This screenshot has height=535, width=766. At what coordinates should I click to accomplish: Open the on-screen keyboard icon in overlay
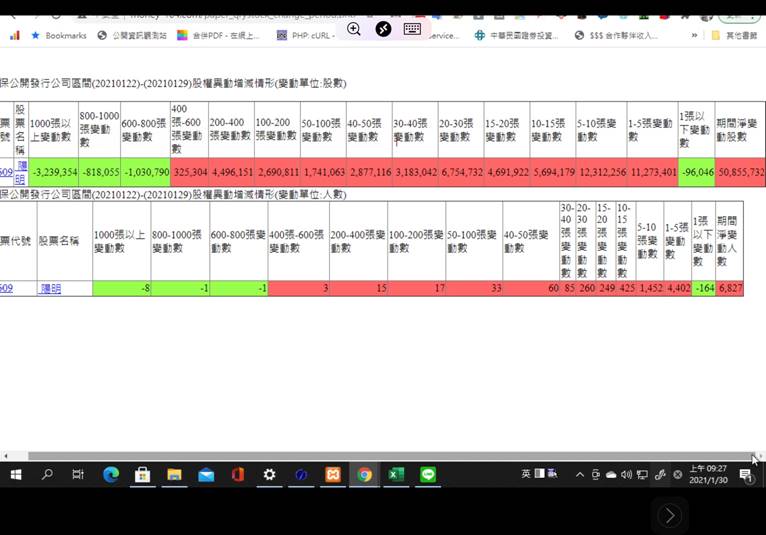[412, 29]
